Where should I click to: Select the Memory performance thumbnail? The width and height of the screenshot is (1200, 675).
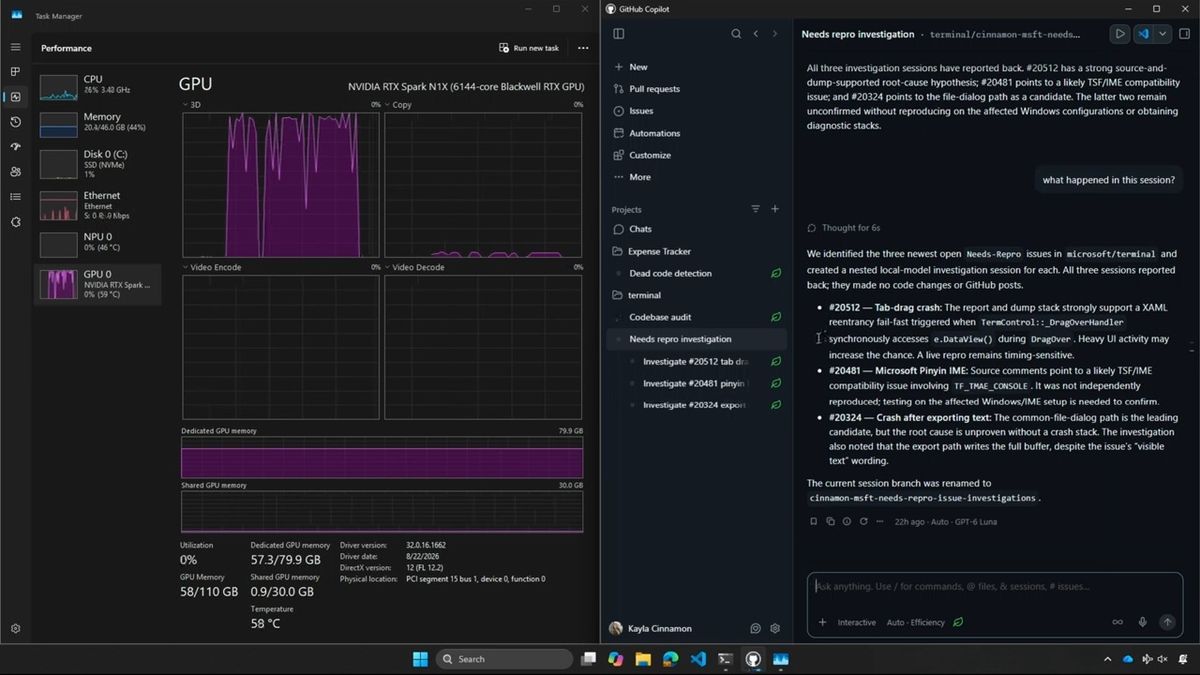(x=98, y=123)
